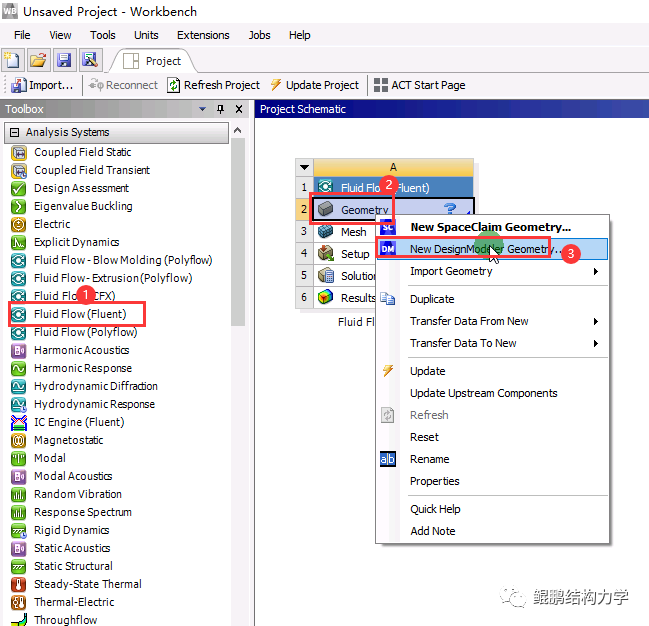The width and height of the screenshot is (649, 626).
Task: Click the Hydrodynamic Response icon
Action: [x=19, y=404]
